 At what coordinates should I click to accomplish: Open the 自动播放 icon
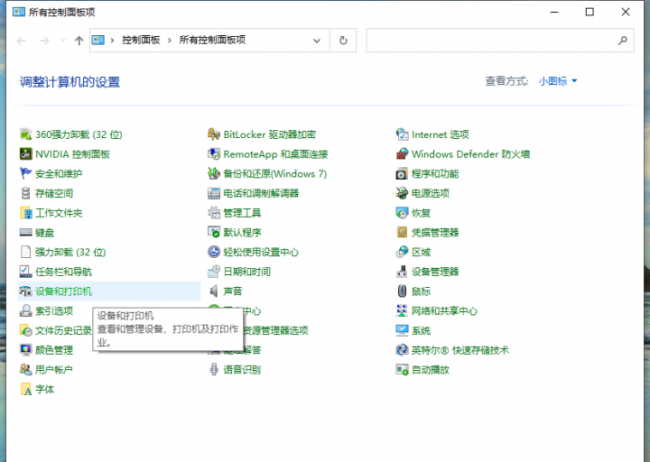402,370
